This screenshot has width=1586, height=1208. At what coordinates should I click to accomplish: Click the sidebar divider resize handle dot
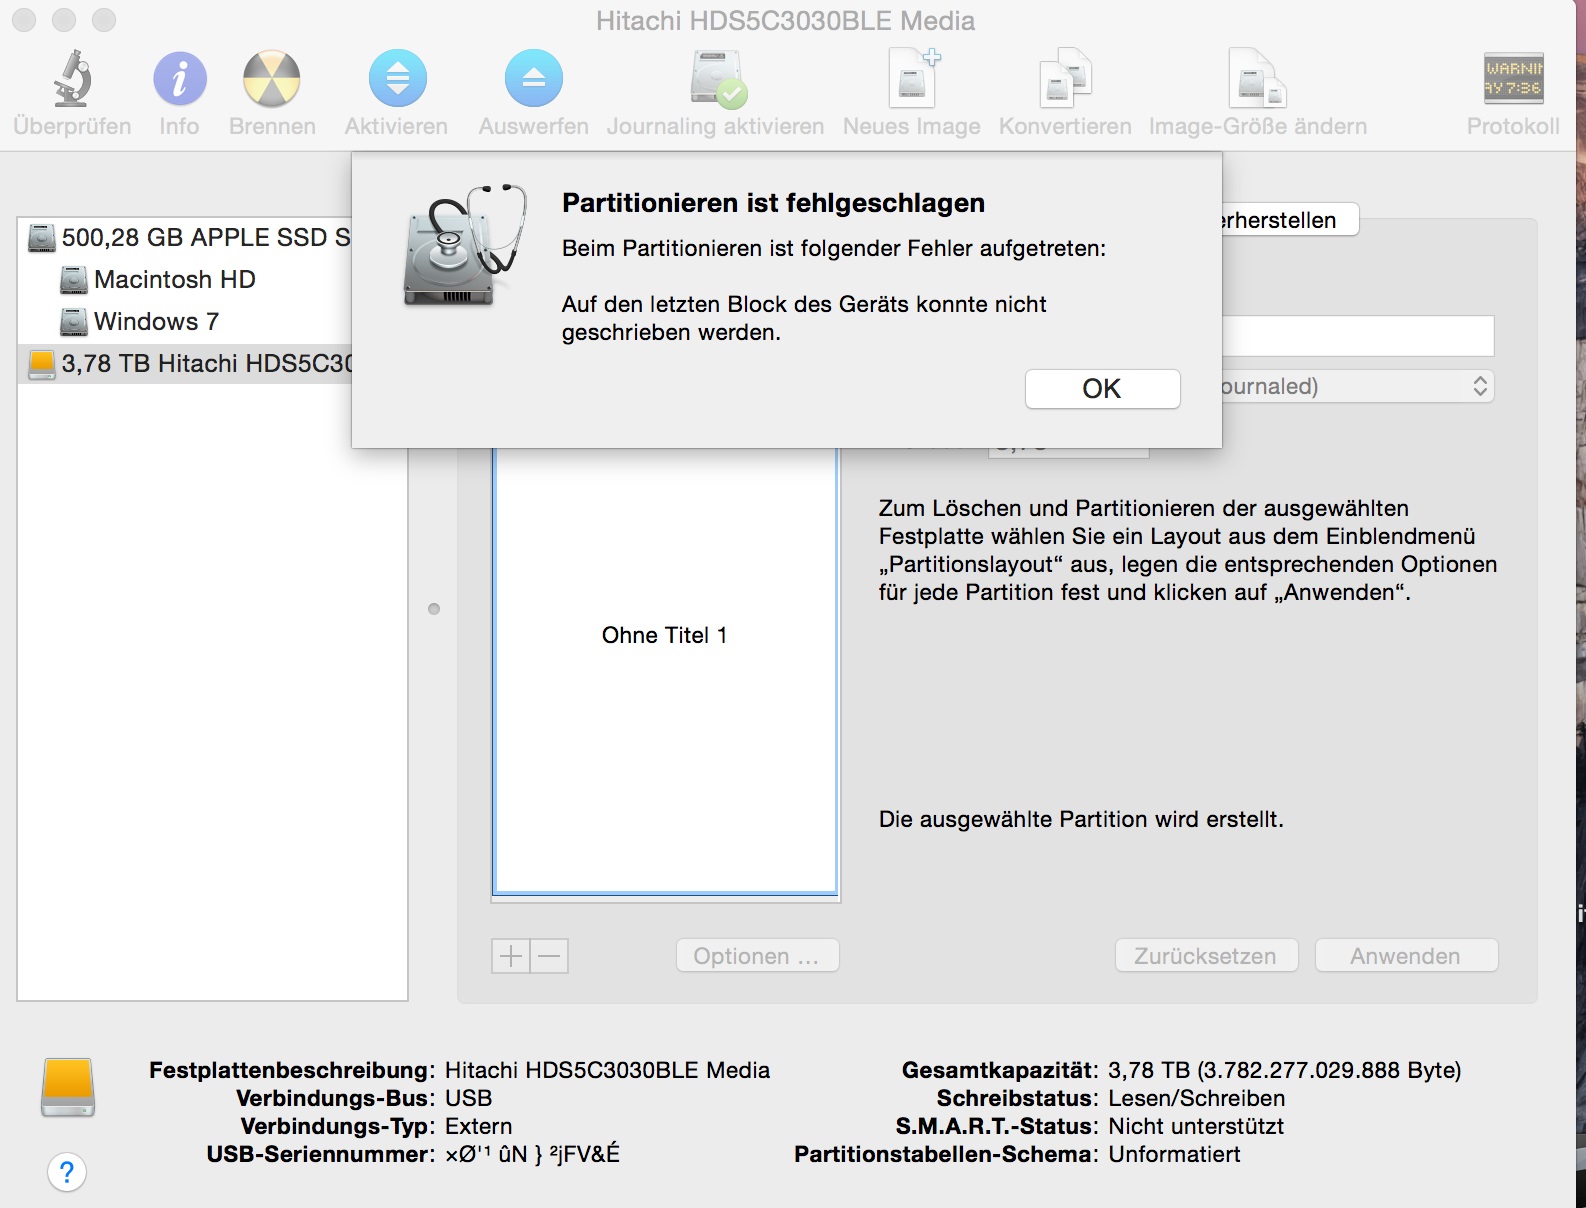(x=434, y=609)
